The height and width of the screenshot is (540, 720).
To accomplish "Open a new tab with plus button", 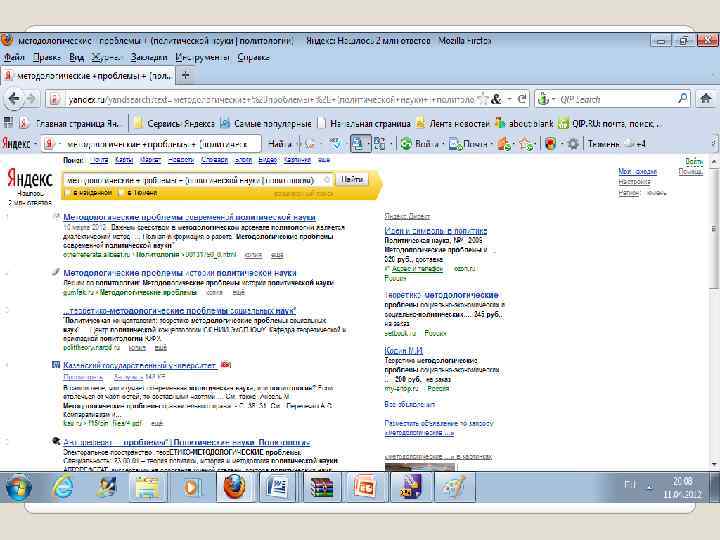I will [x=186, y=75].
